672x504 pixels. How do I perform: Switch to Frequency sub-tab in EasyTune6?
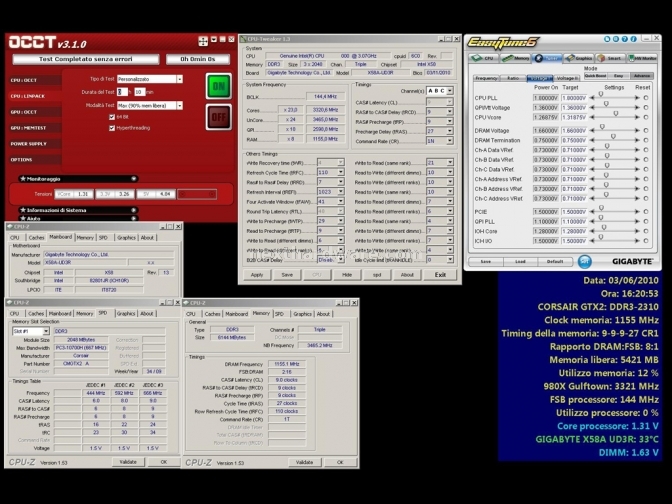(x=486, y=78)
